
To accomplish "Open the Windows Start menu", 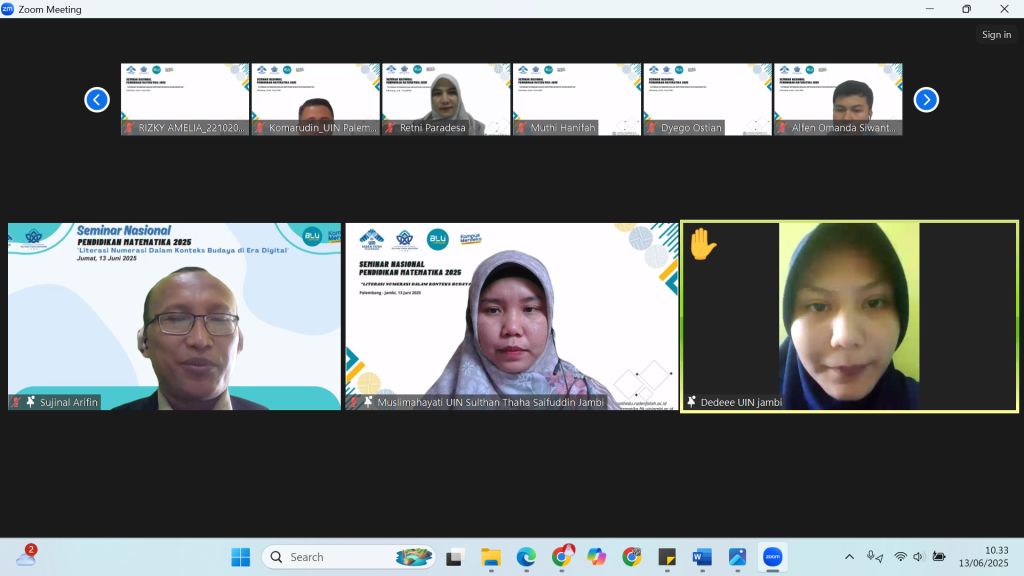I will point(241,557).
